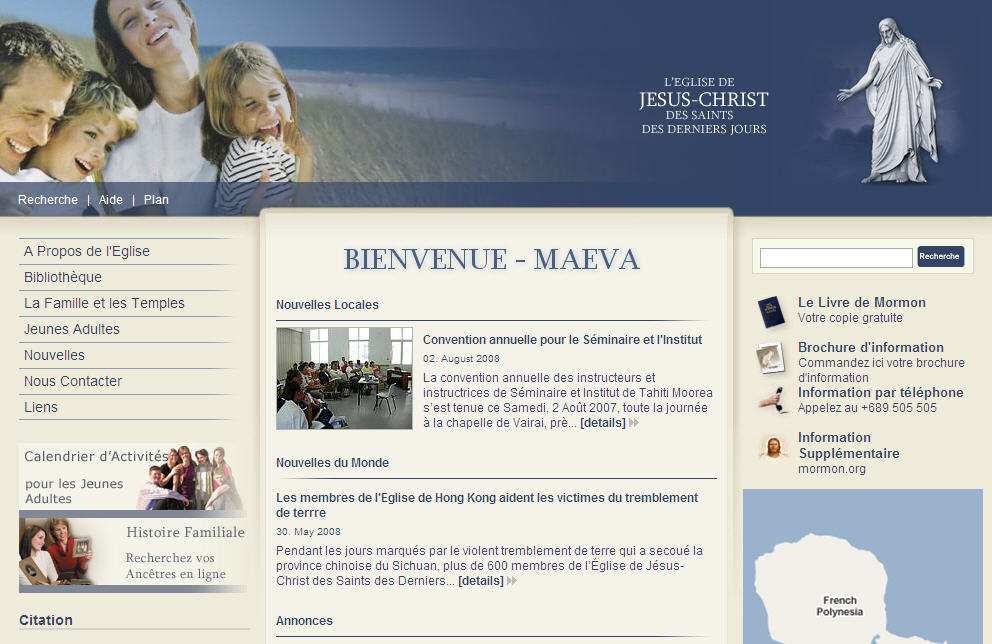Open the Convention annuelle article headline
This screenshot has width=992, height=644.
tap(562, 340)
